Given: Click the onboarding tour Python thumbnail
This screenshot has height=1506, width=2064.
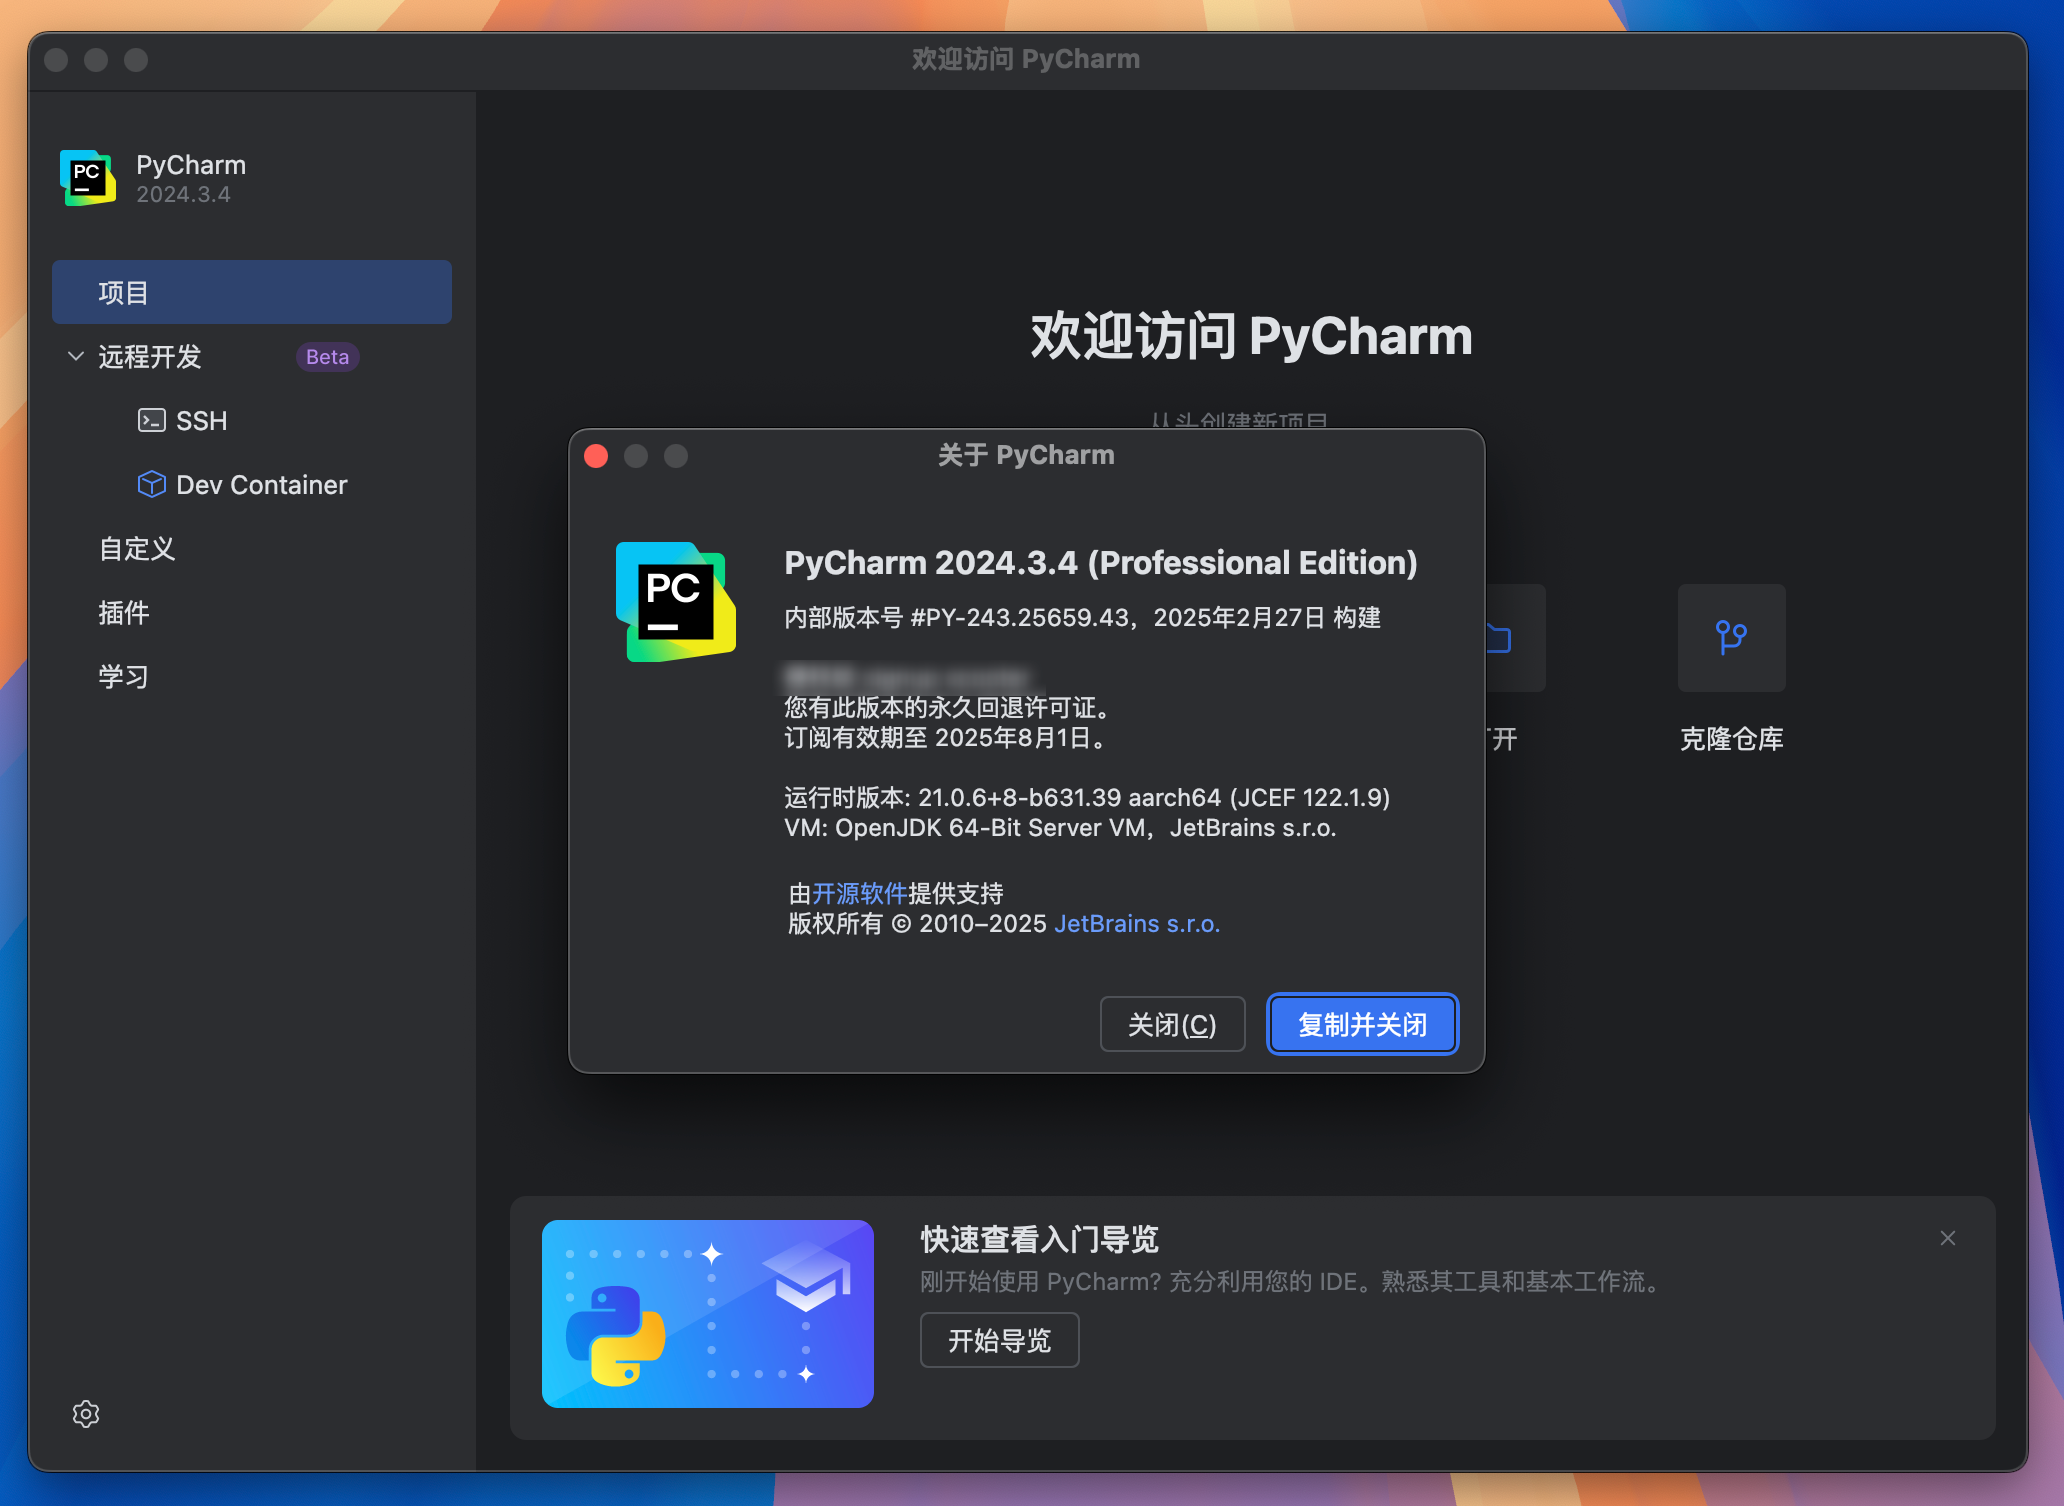Looking at the screenshot, I should (x=707, y=1313).
